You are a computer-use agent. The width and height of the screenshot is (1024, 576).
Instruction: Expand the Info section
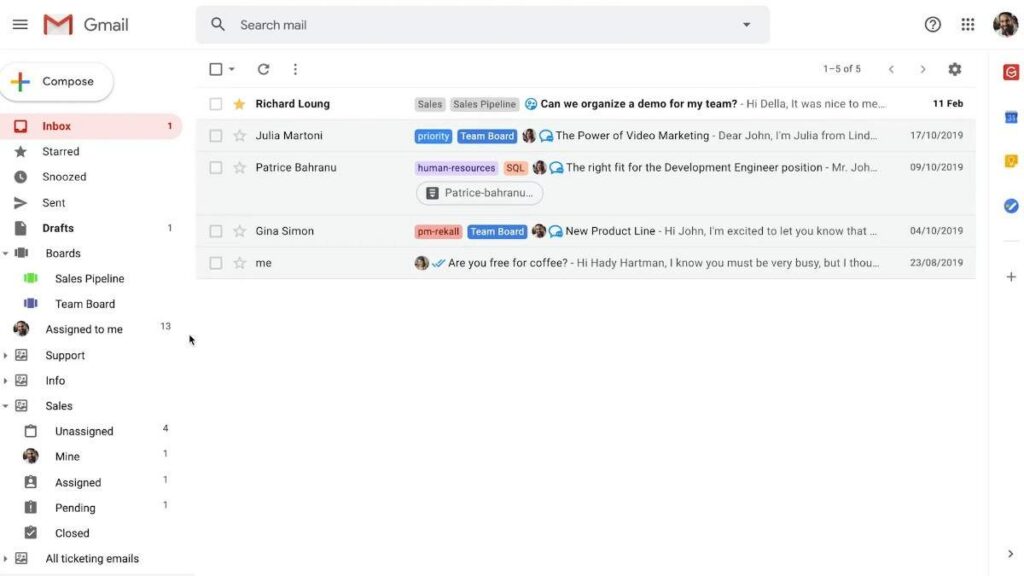[5, 381]
